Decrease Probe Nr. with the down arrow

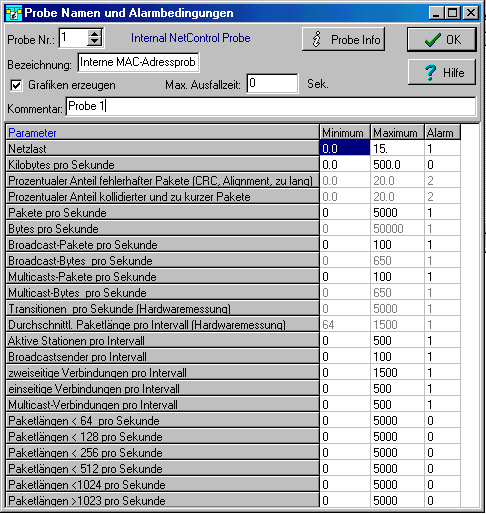click(x=95, y=42)
